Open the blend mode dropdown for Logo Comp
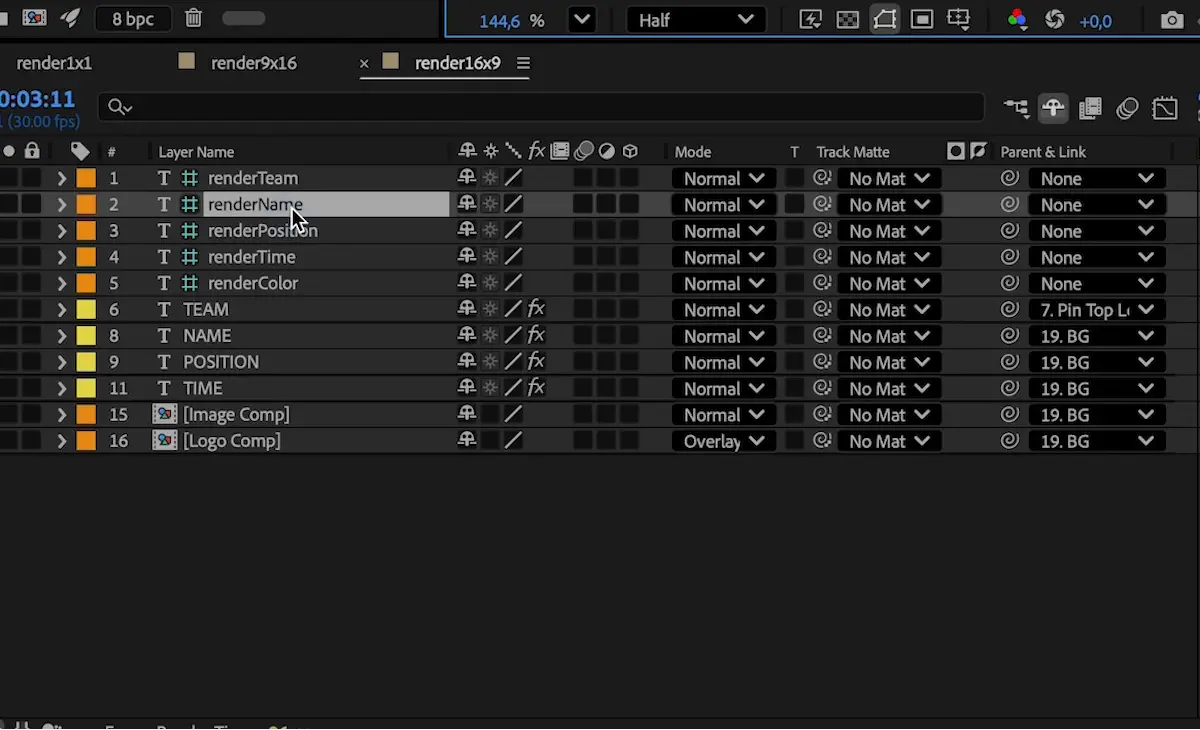The width and height of the screenshot is (1200, 730). (x=723, y=441)
